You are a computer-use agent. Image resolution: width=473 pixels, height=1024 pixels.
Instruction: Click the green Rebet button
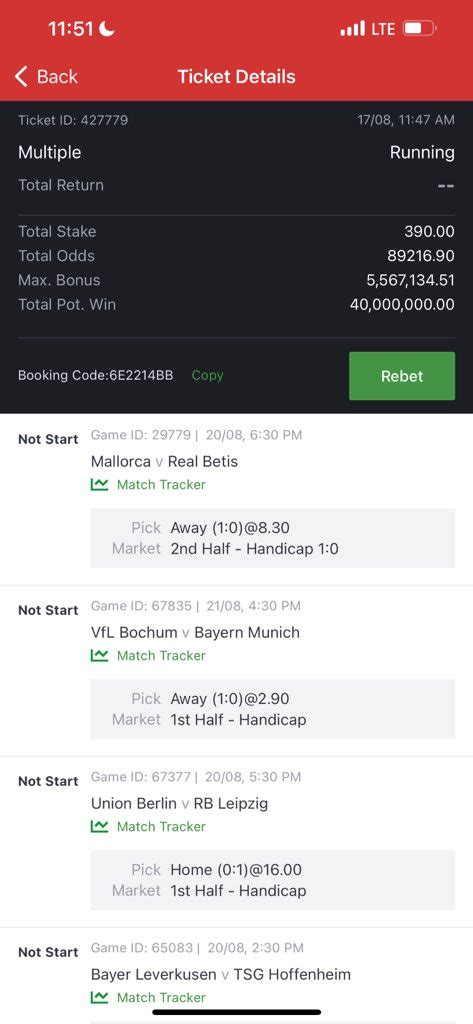pos(402,376)
